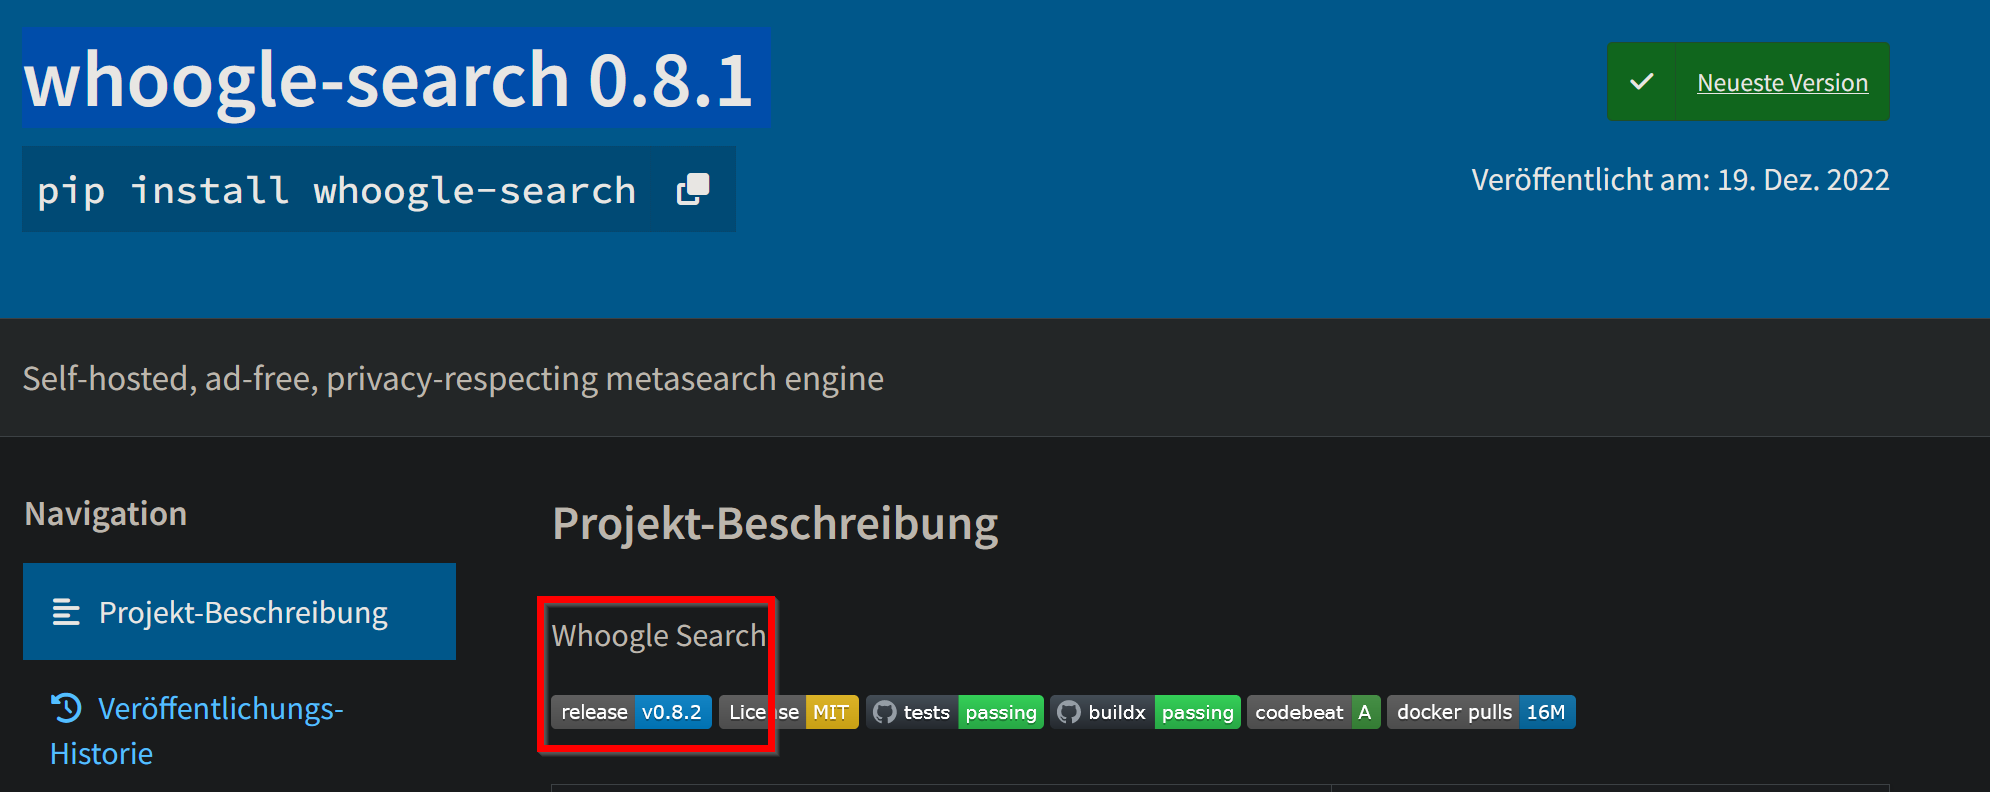This screenshot has height=792, width=1990.
Task: Click the Whoogle Search heading text
Action: pos(658,636)
